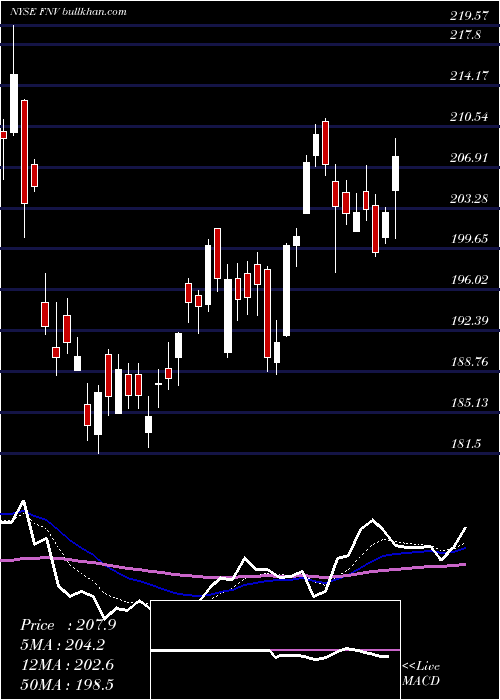
Task: Select the 196.02 price level label
Action: coord(468,280)
